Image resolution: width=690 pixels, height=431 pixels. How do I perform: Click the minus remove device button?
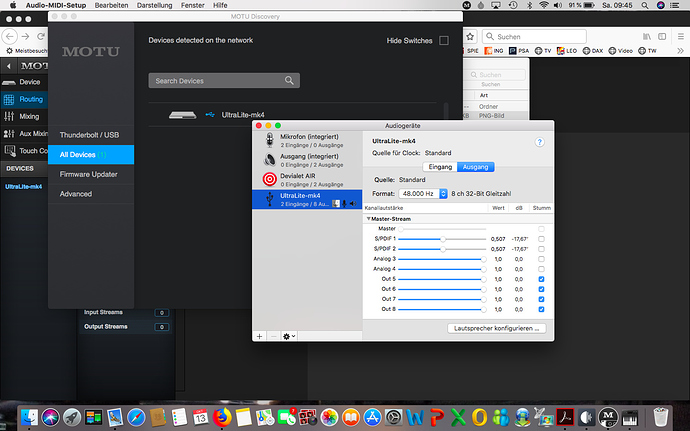274,336
